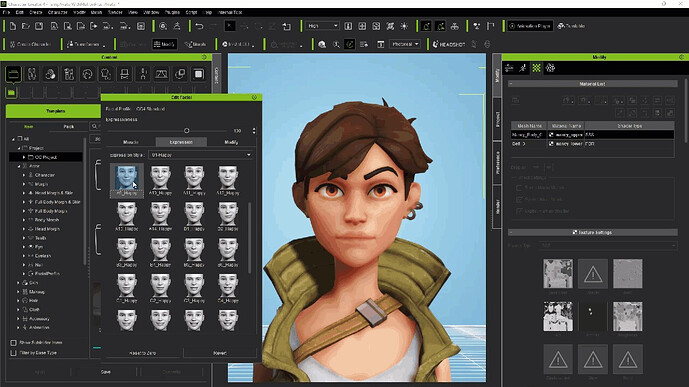
Task: Click the cloth shirt icon in Content panel
Action: (106, 74)
